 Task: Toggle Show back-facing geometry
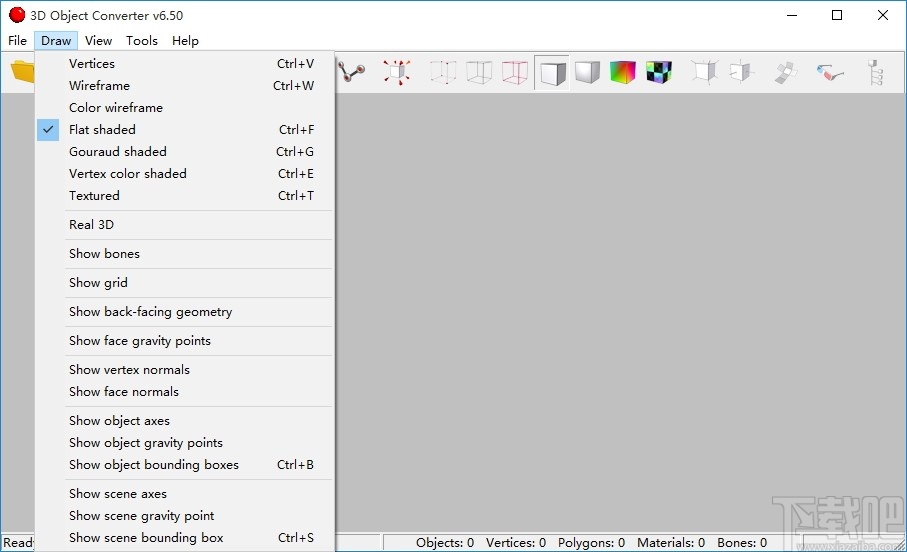[185, 312]
